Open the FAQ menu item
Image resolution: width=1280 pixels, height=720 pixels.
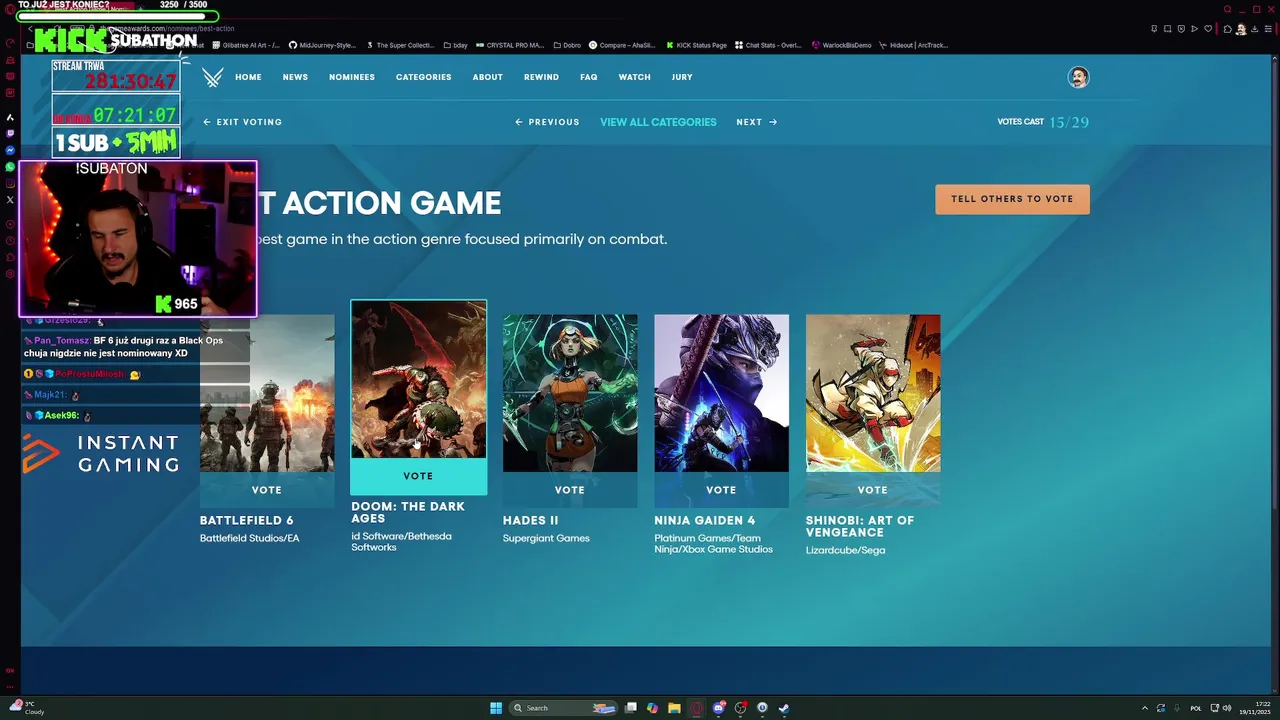point(588,77)
